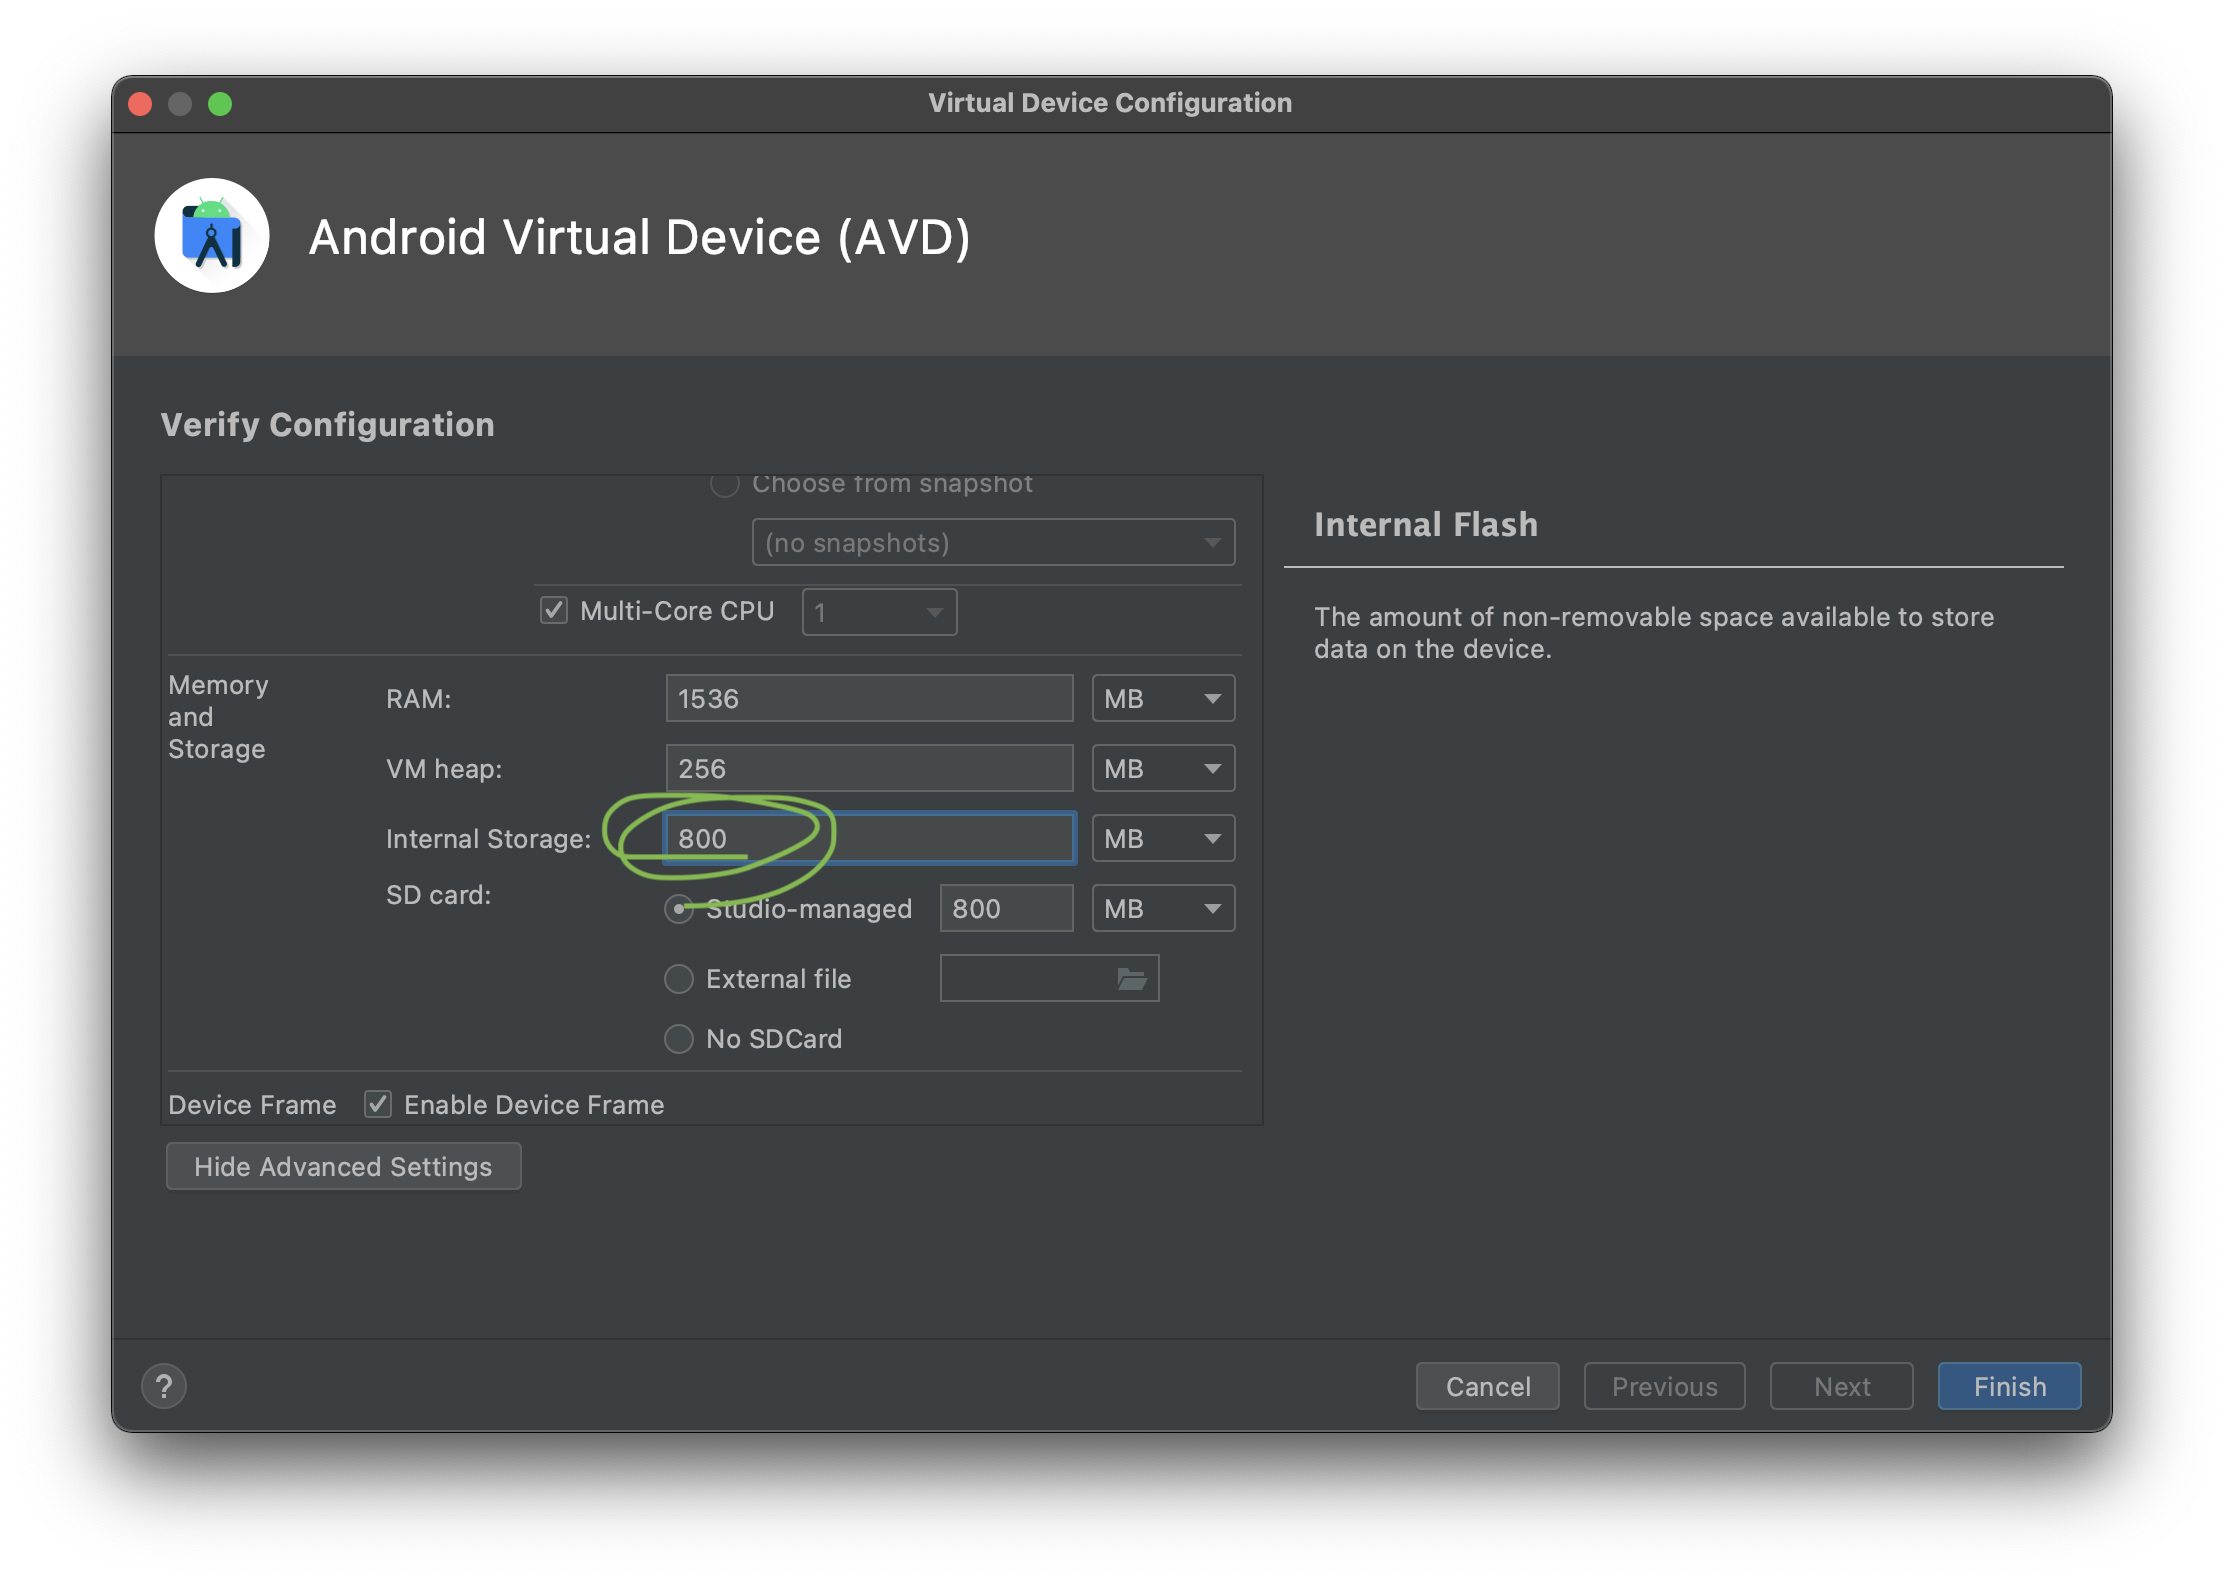Click the help question mark icon
This screenshot has width=2224, height=1580.
click(164, 1386)
